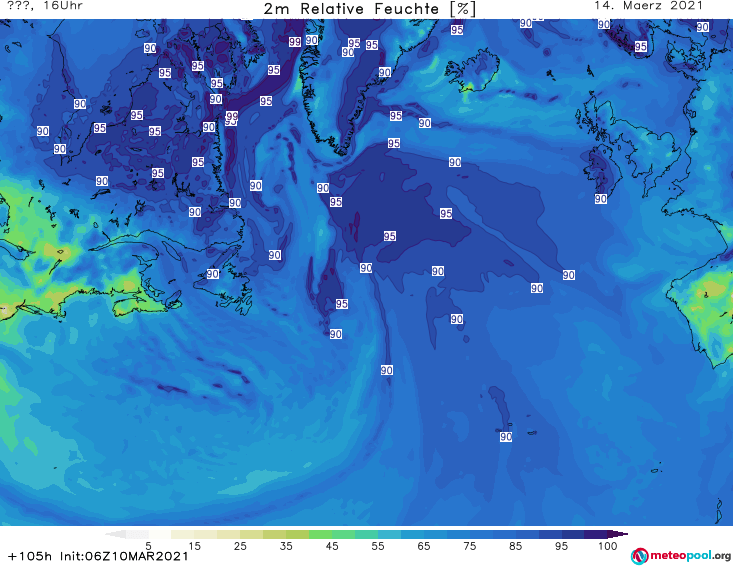This screenshot has width=733, height=566.
Task: Click legend value "85" on the color scale
Action: (x=515, y=546)
